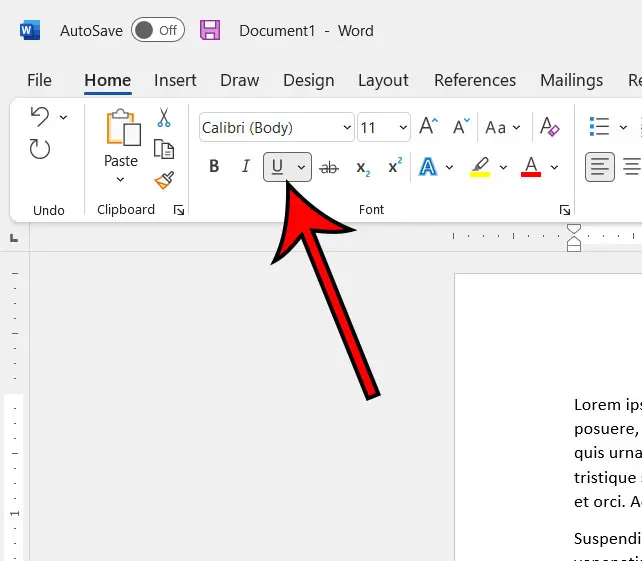Image resolution: width=642 pixels, height=561 pixels.
Task: Apply Text Effects with the blue outlined A
Action: (428, 167)
